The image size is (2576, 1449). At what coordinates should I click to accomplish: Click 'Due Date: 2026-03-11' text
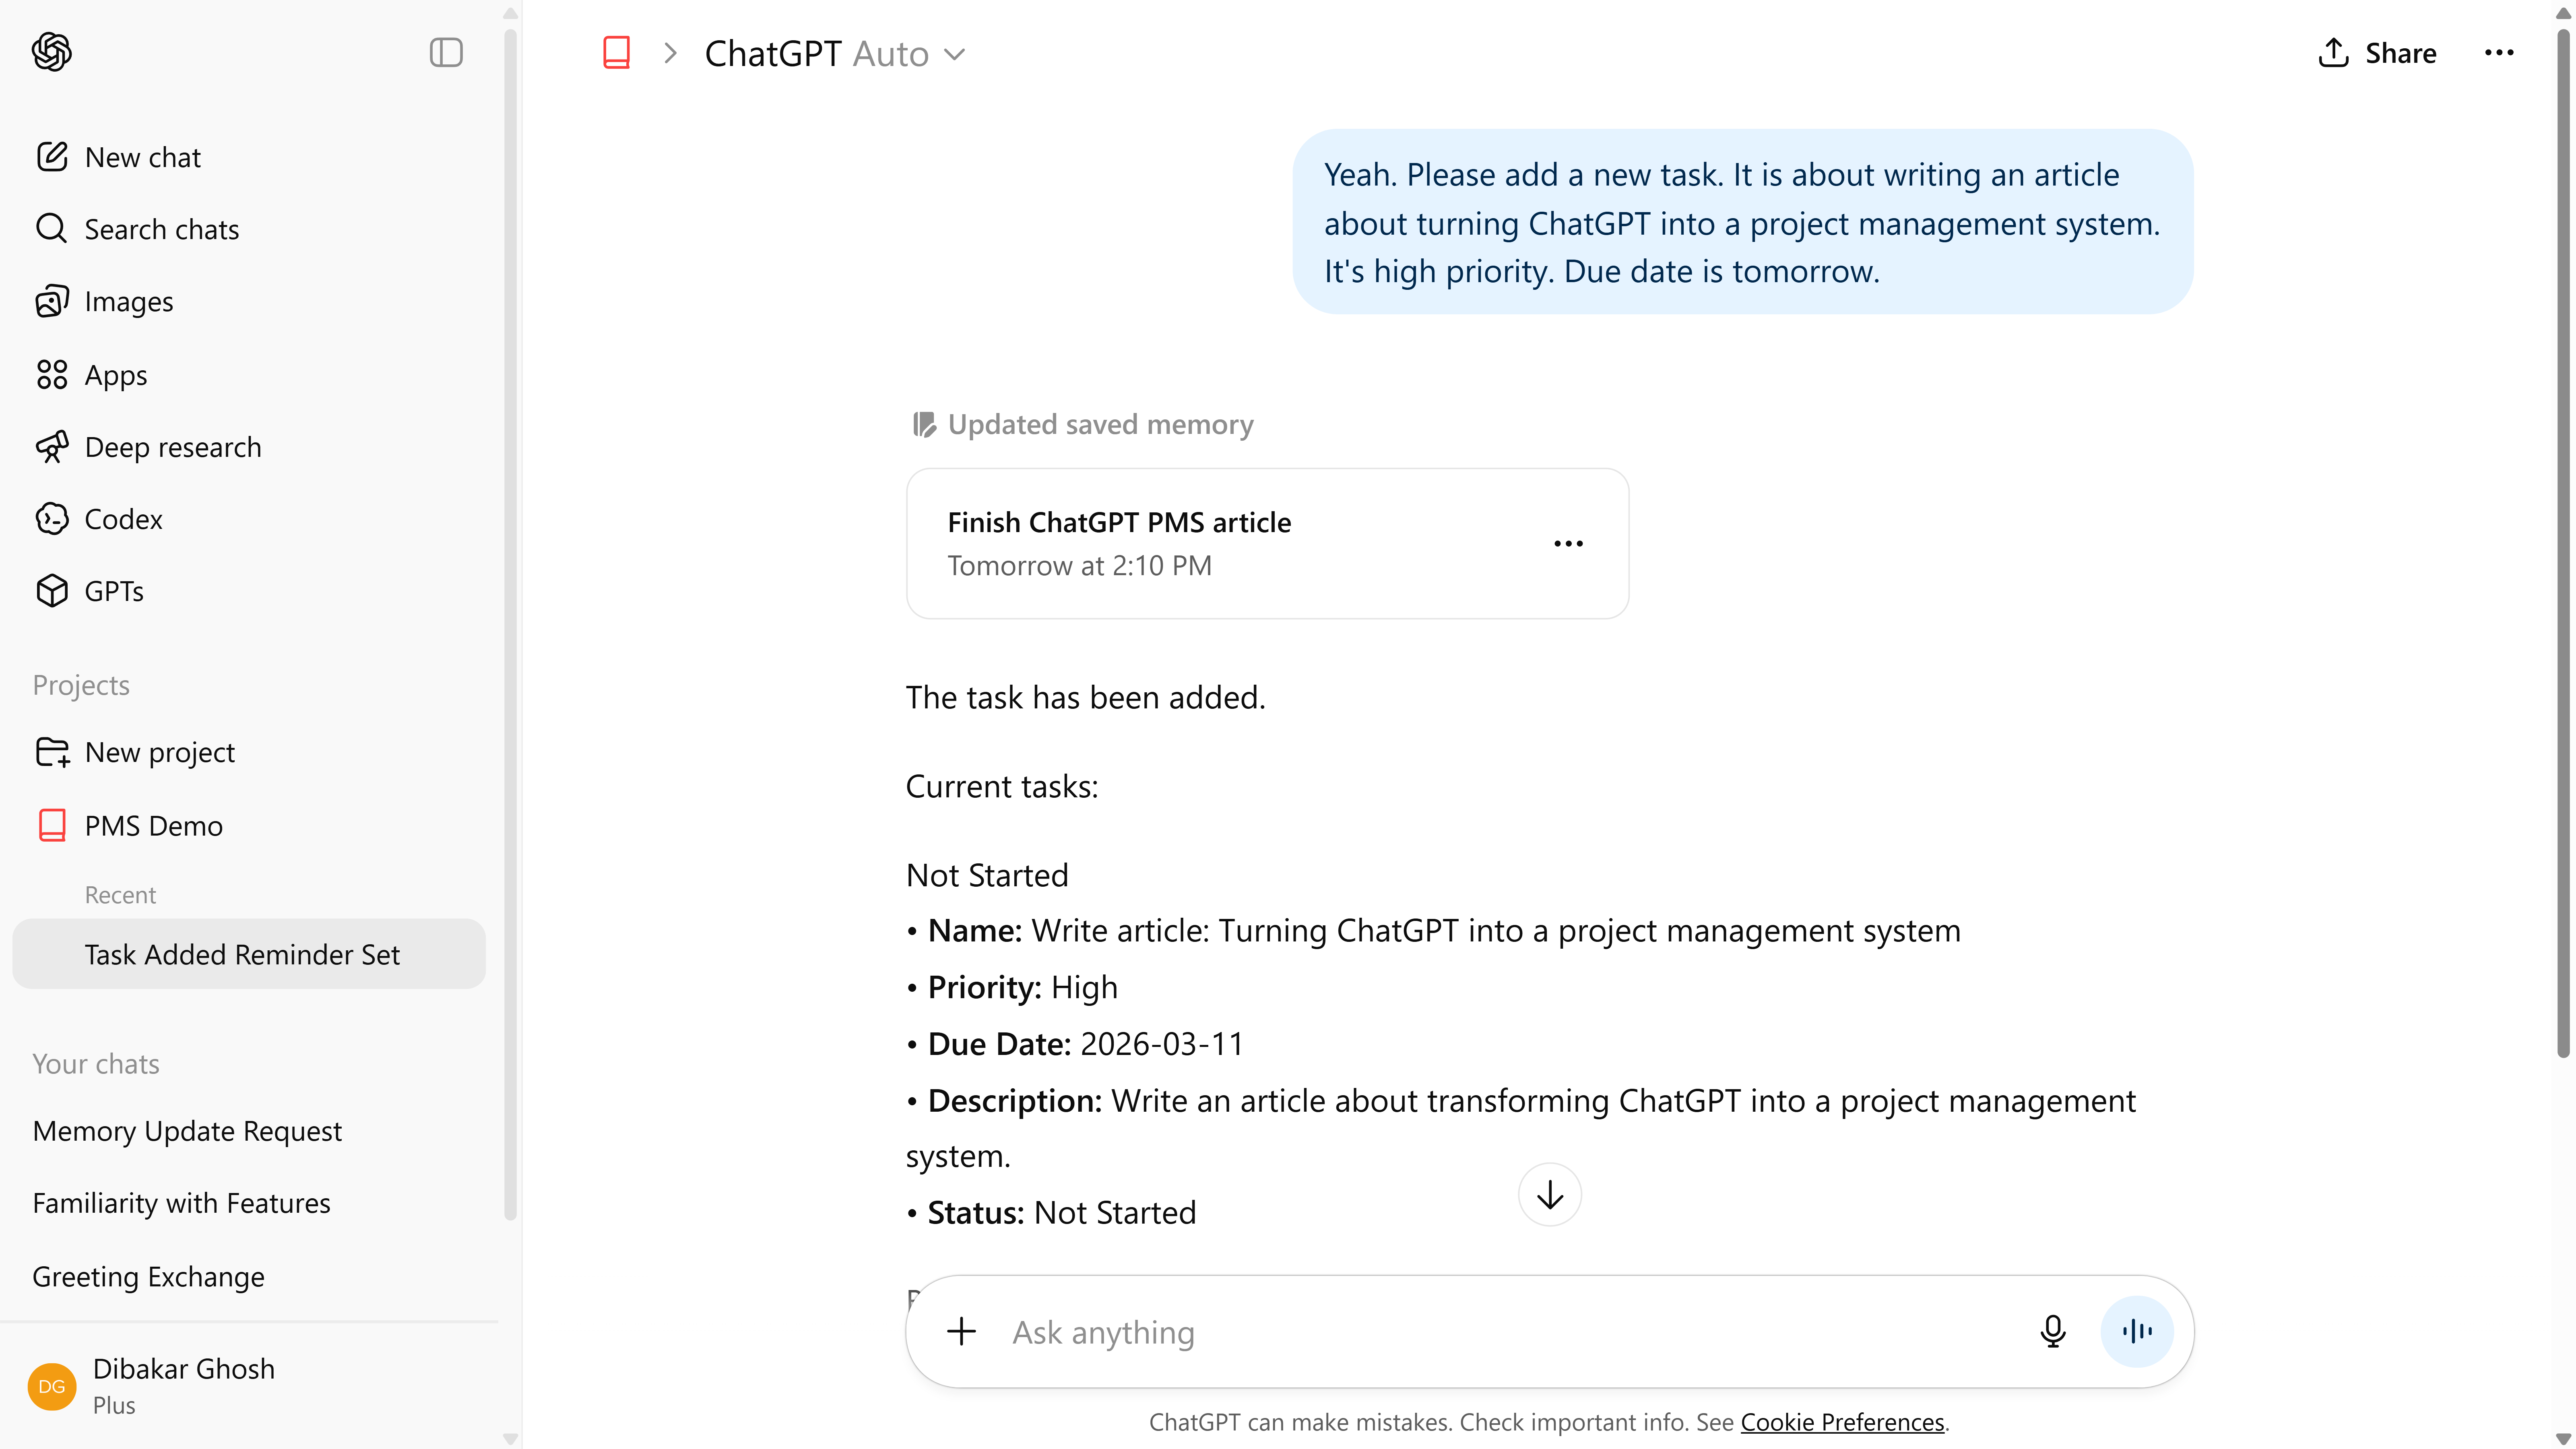(1085, 1044)
